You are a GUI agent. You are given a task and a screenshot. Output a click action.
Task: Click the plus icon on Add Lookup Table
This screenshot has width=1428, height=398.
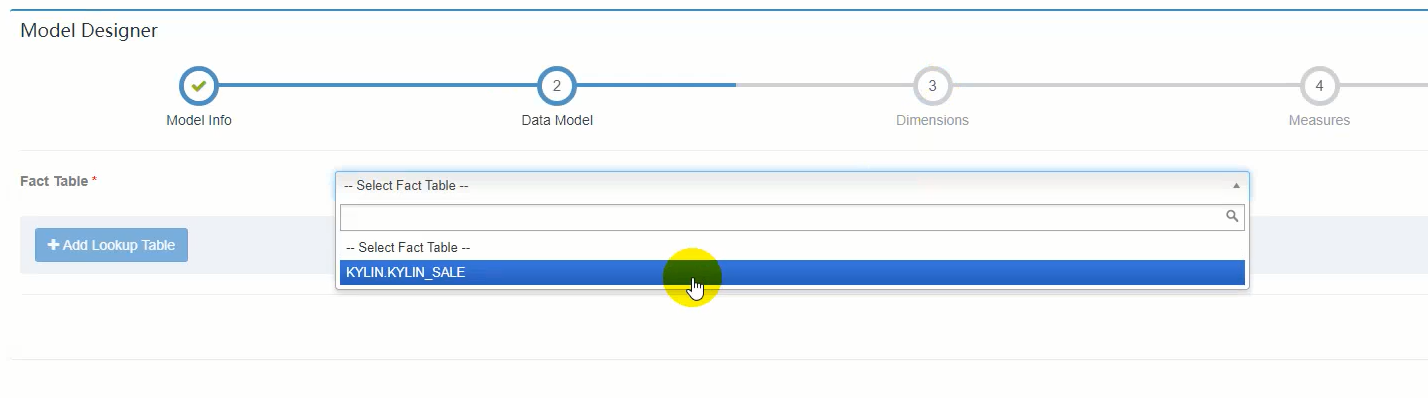pos(53,245)
